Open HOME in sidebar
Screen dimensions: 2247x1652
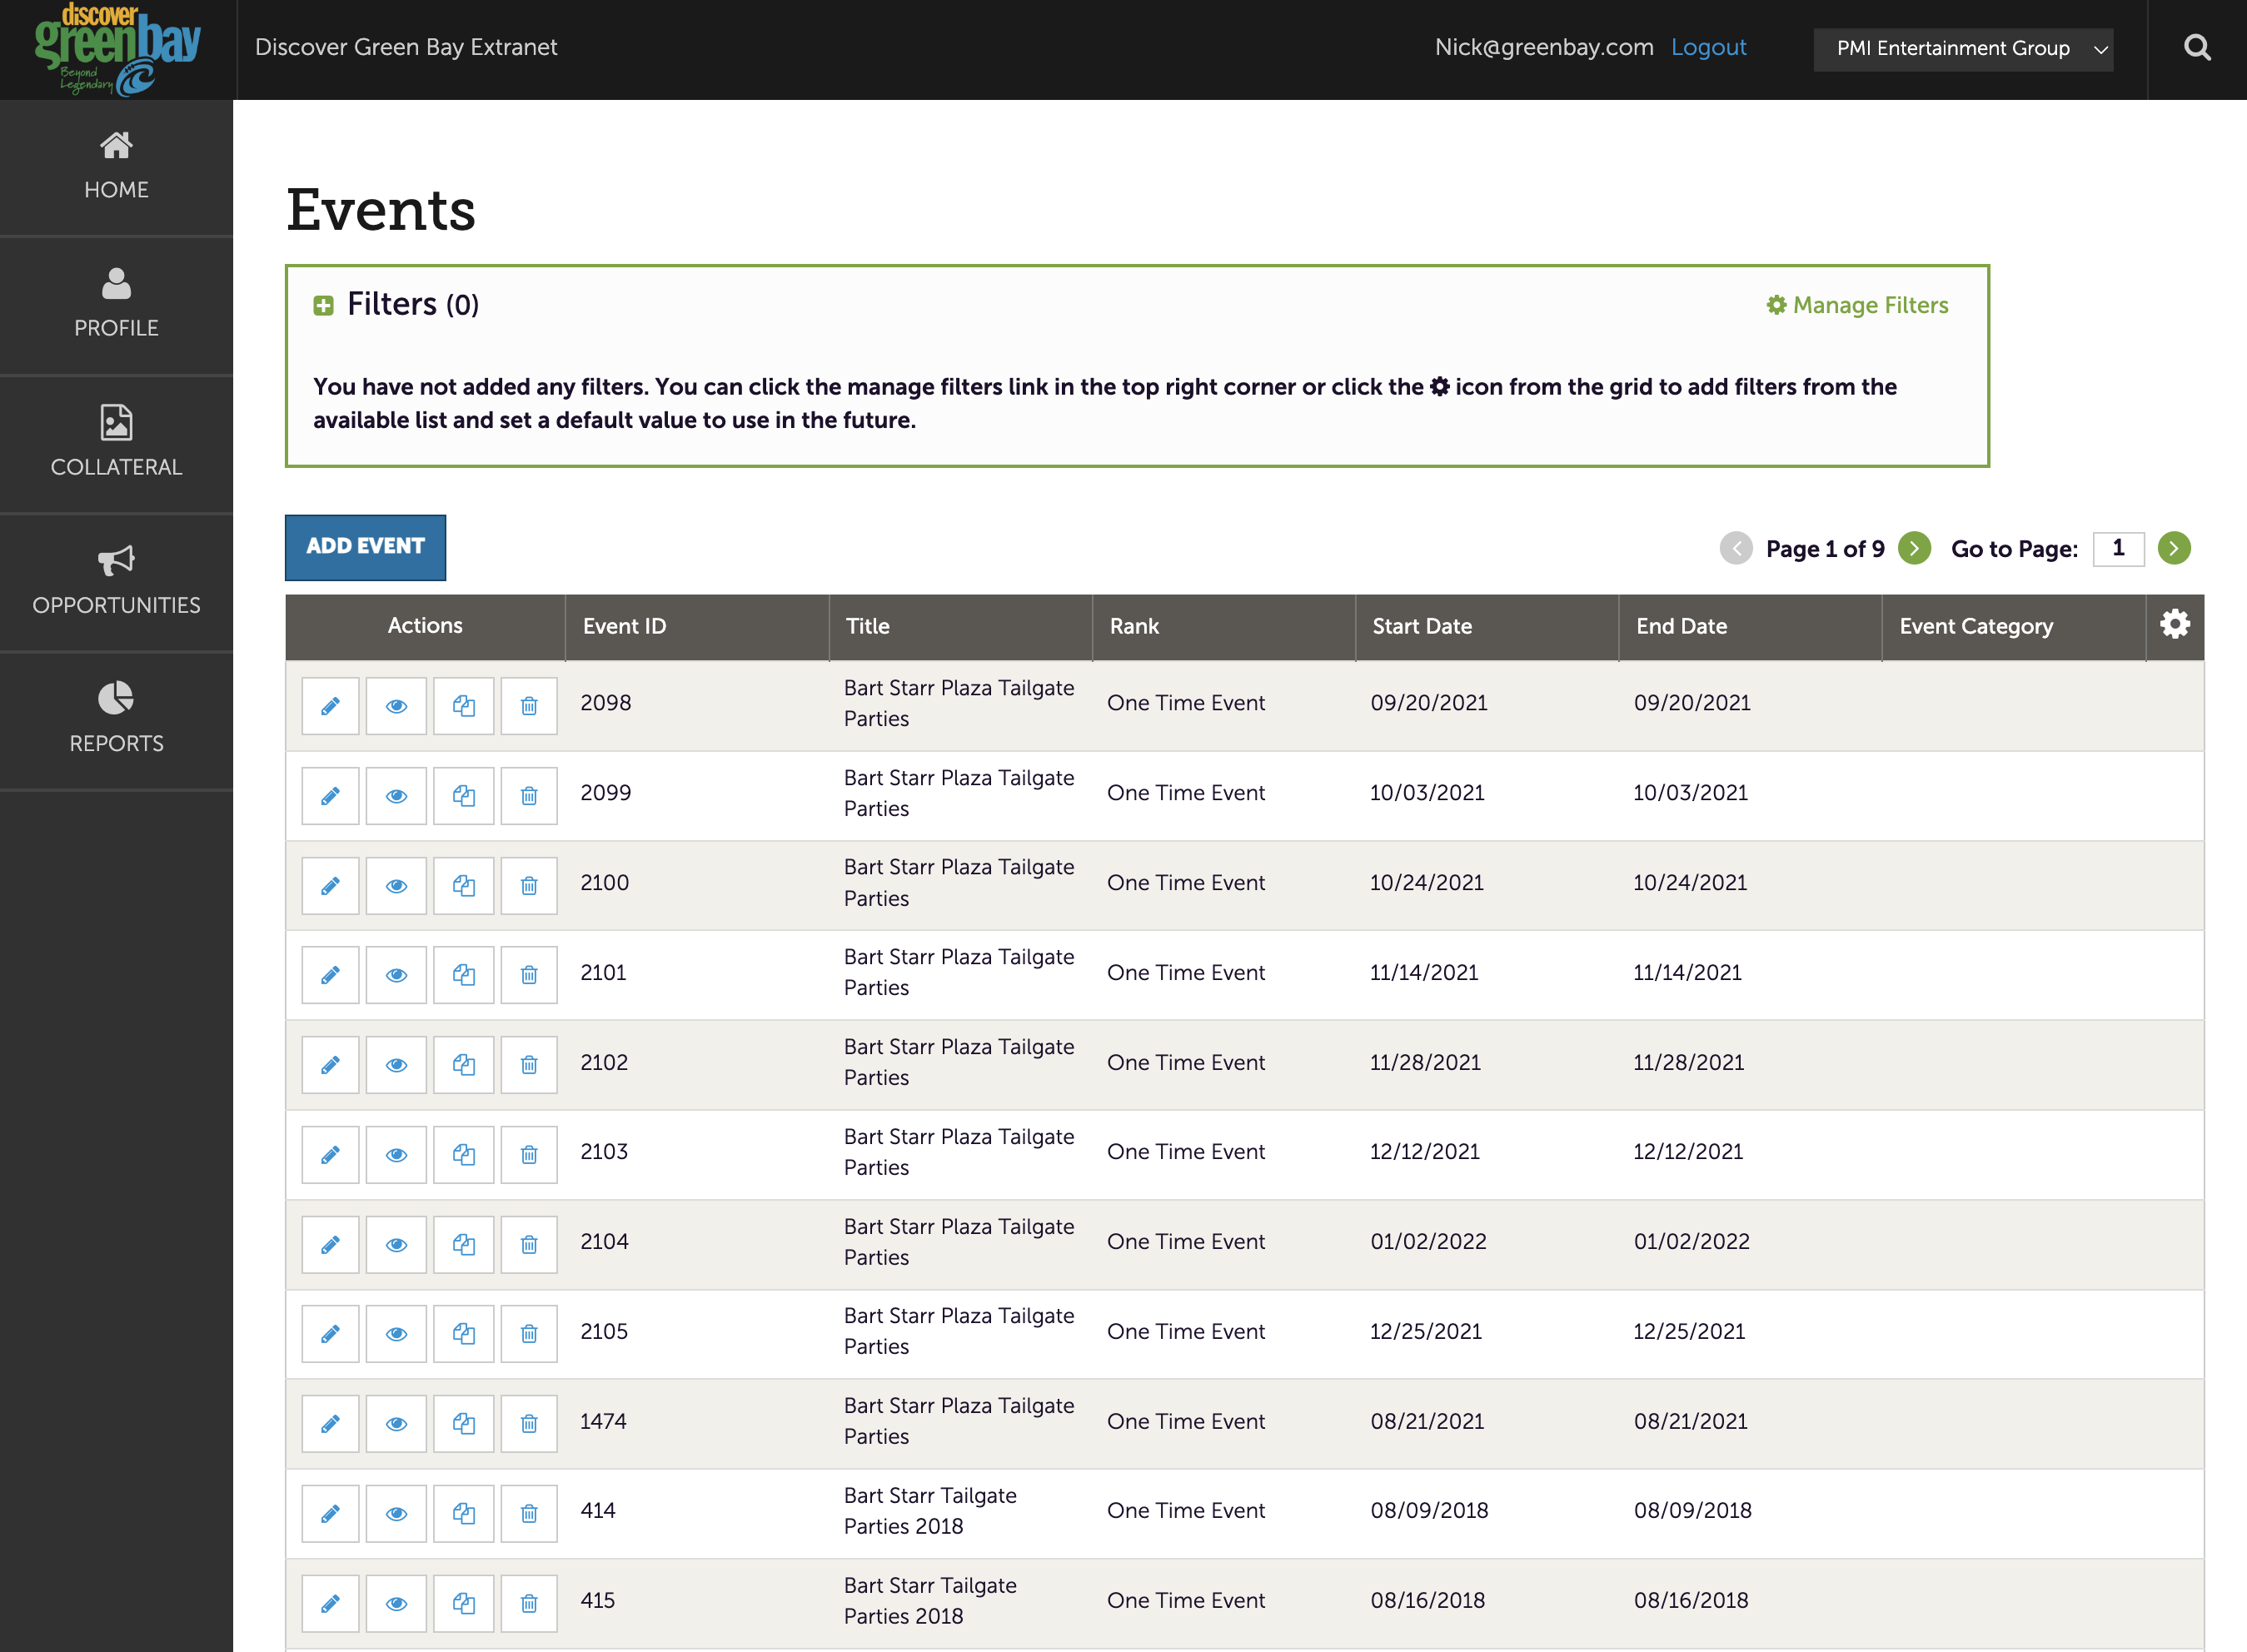116,167
